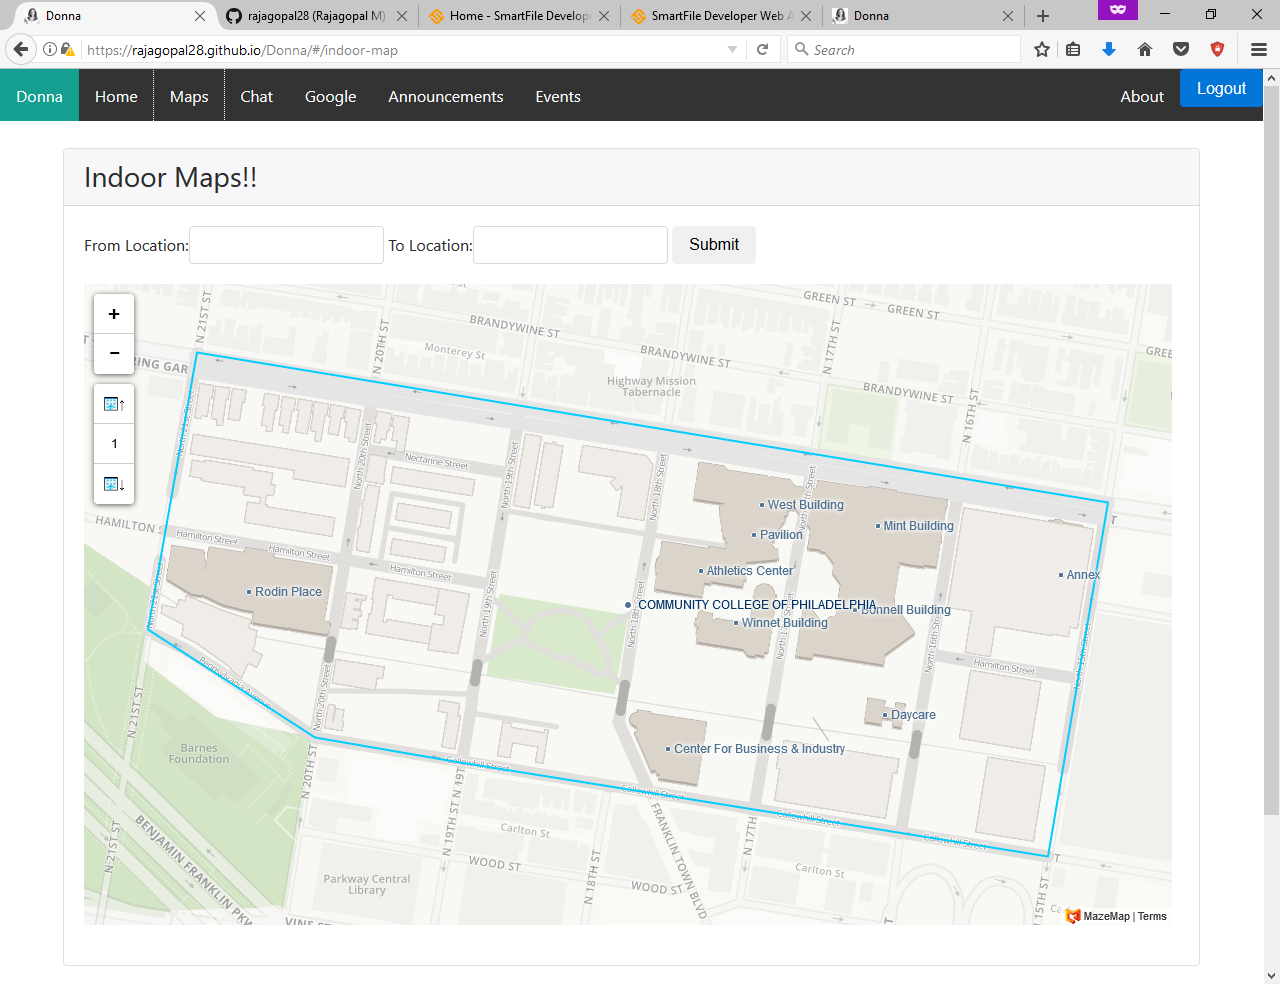Click Mint Building map label
This screenshot has width=1280, height=984.
coord(918,526)
